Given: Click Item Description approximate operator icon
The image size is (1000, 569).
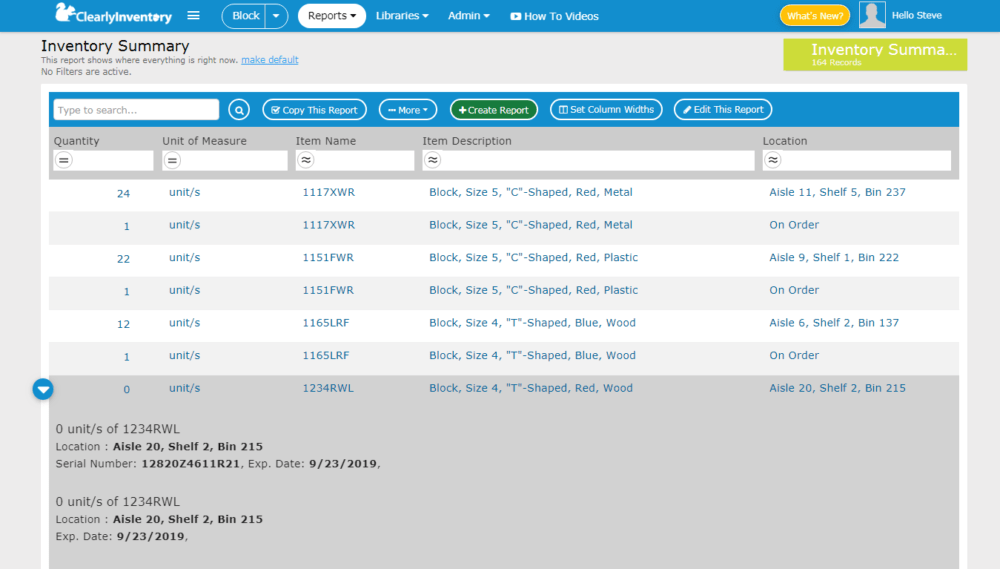Looking at the screenshot, I should coord(433,160).
